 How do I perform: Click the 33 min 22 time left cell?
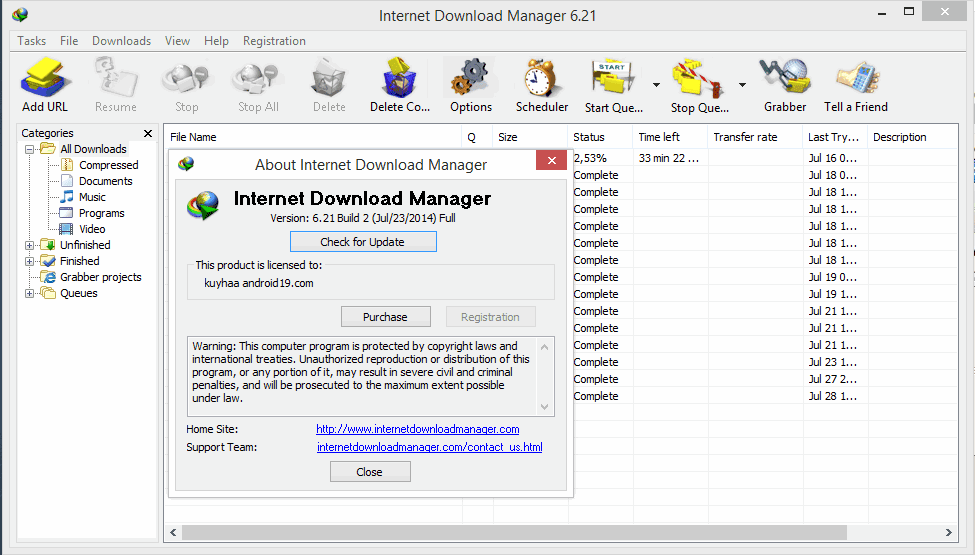[x=669, y=158]
